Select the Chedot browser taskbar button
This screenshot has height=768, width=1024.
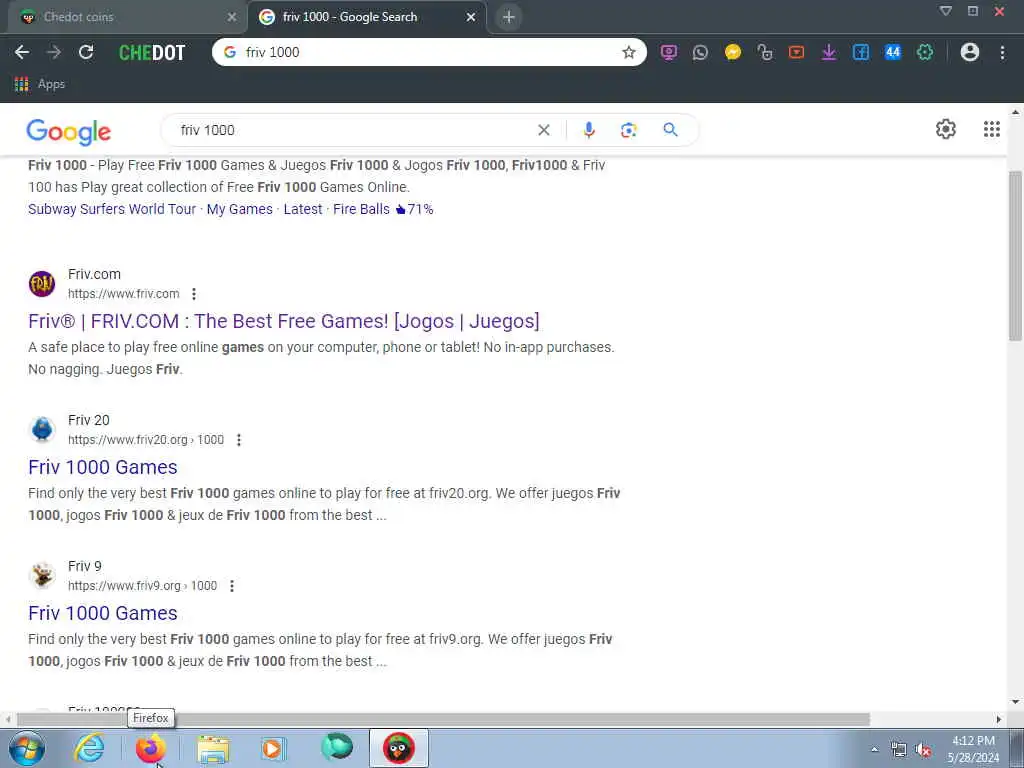click(x=398, y=748)
